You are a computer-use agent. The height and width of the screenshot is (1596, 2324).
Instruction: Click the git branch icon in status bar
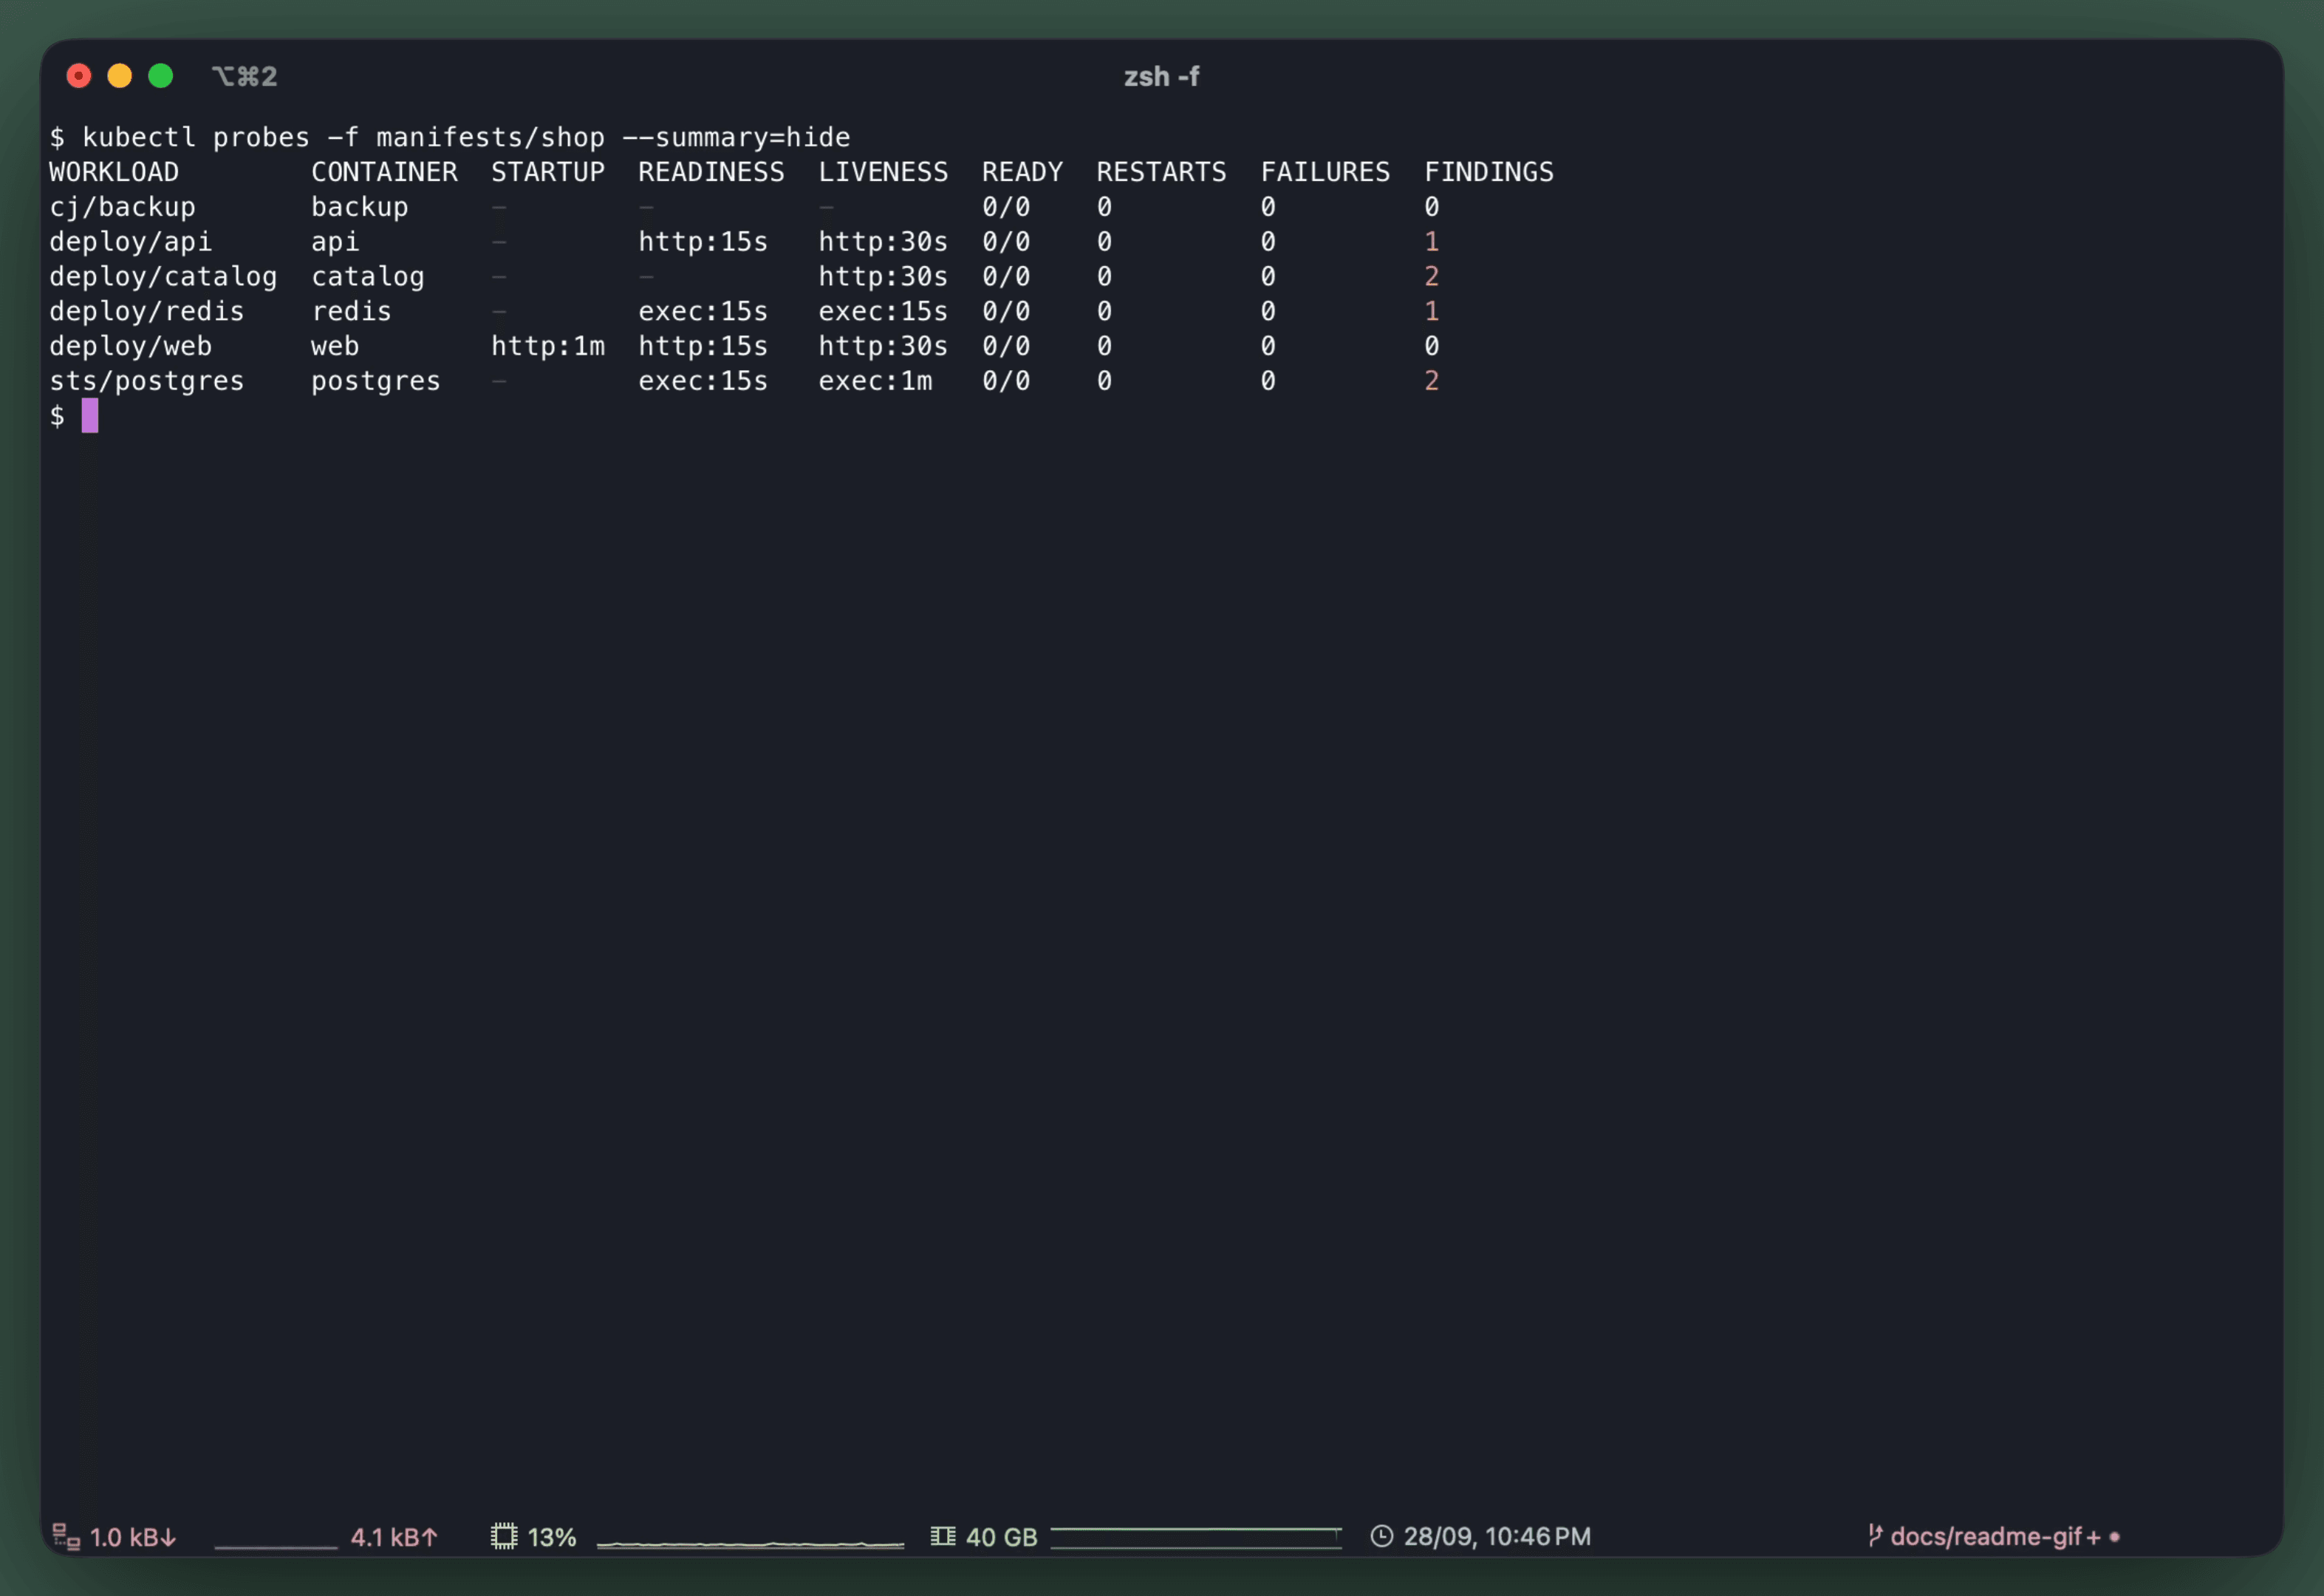point(1875,1536)
